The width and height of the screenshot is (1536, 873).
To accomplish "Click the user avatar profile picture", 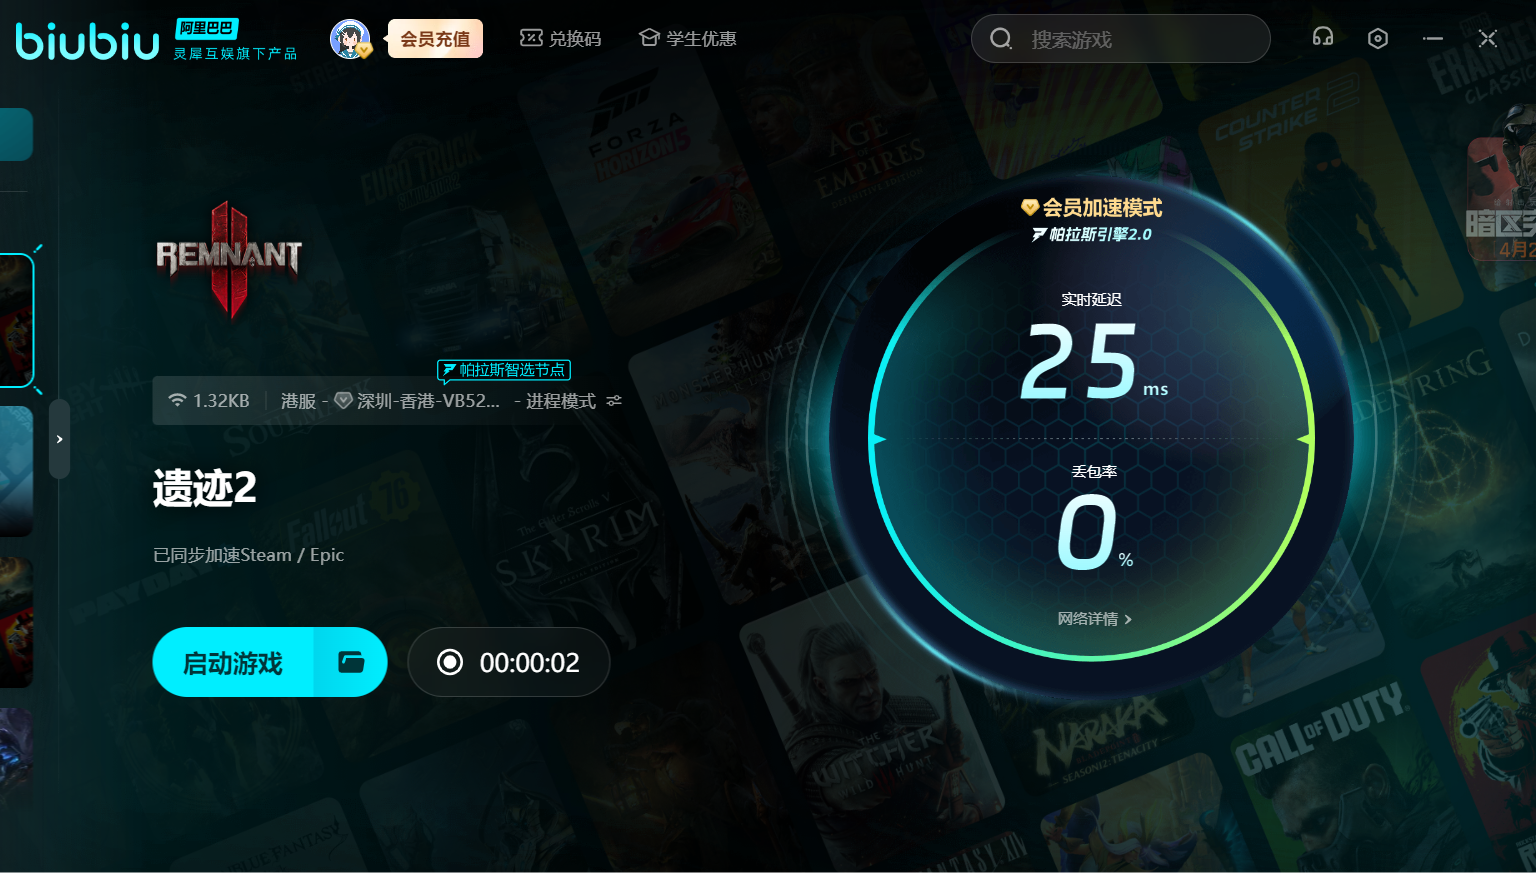I will tap(349, 39).
